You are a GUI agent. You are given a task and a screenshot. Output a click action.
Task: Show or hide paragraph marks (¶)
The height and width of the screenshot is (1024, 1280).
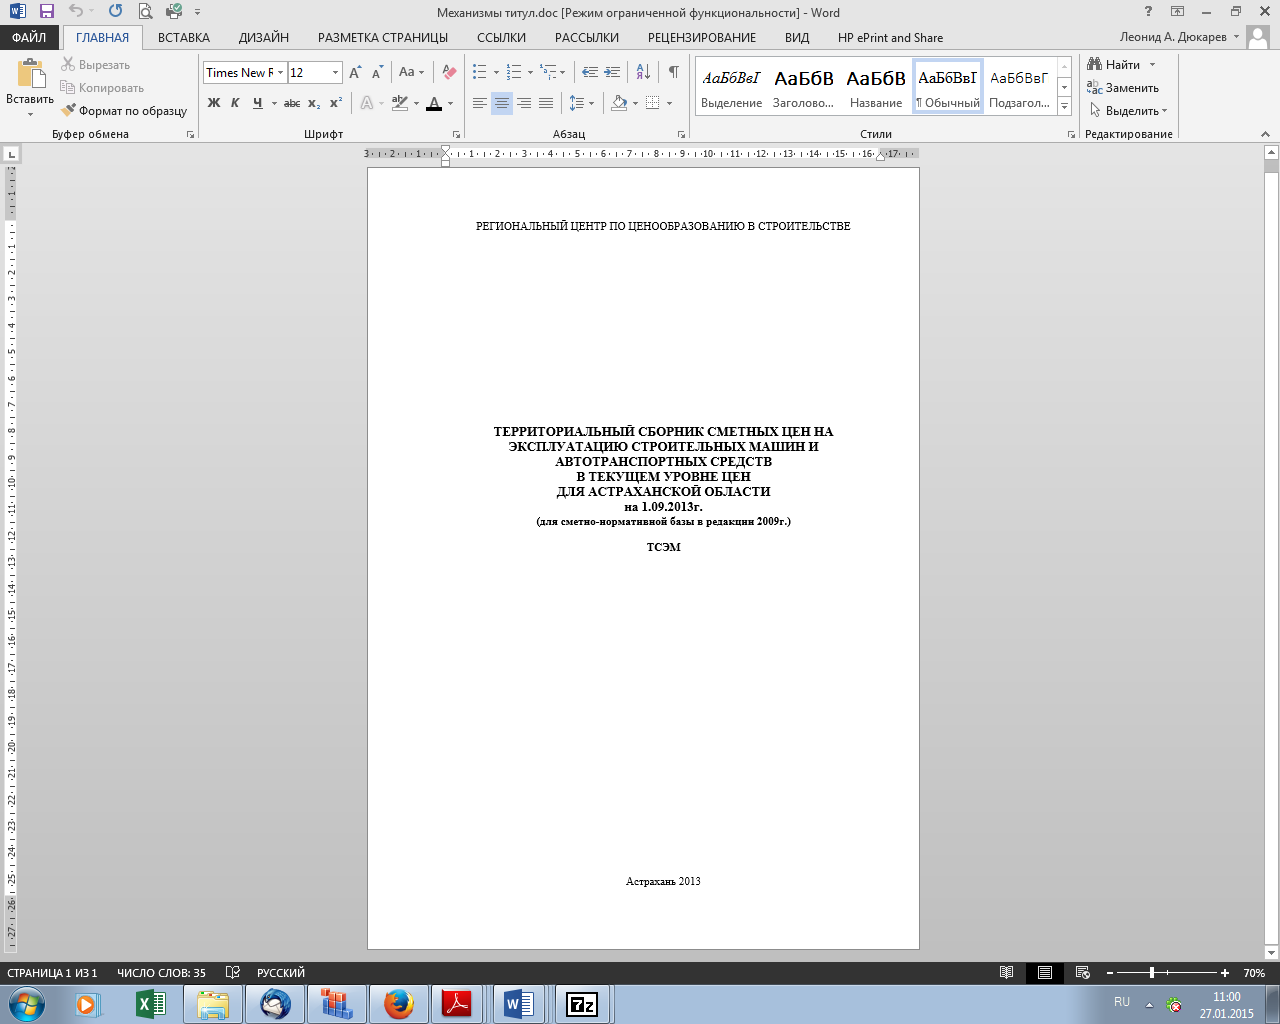(x=673, y=73)
